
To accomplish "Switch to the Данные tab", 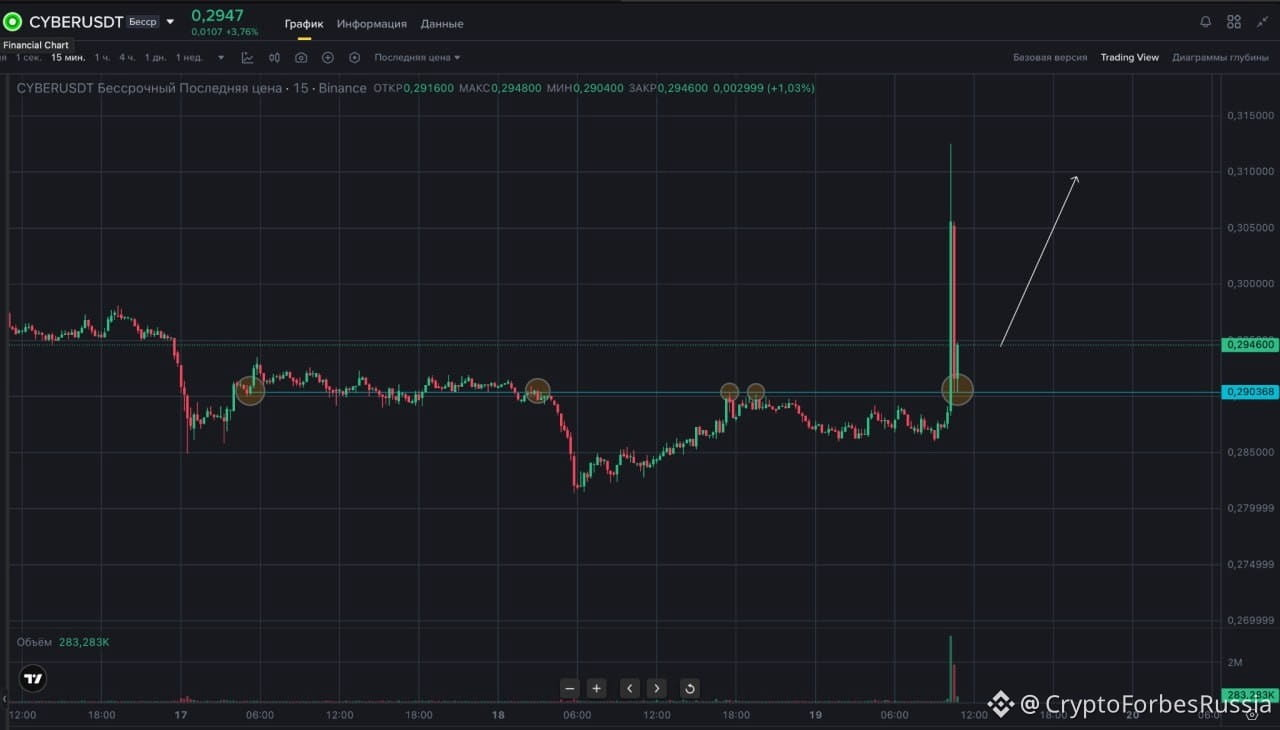I will 442,23.
